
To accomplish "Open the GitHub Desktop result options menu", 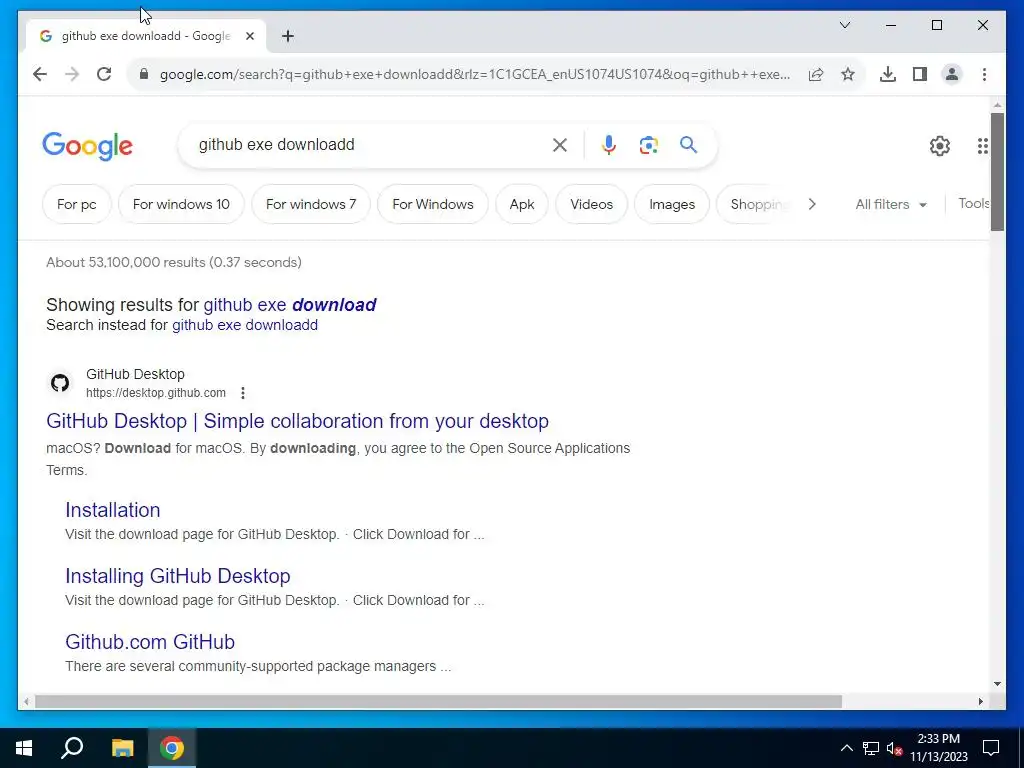I will [243, 393].
